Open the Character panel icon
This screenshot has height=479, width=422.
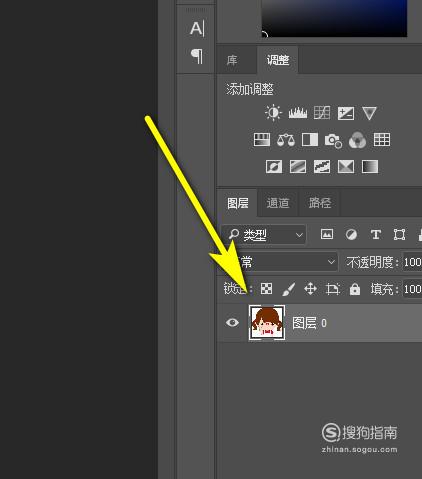point(197,29)
